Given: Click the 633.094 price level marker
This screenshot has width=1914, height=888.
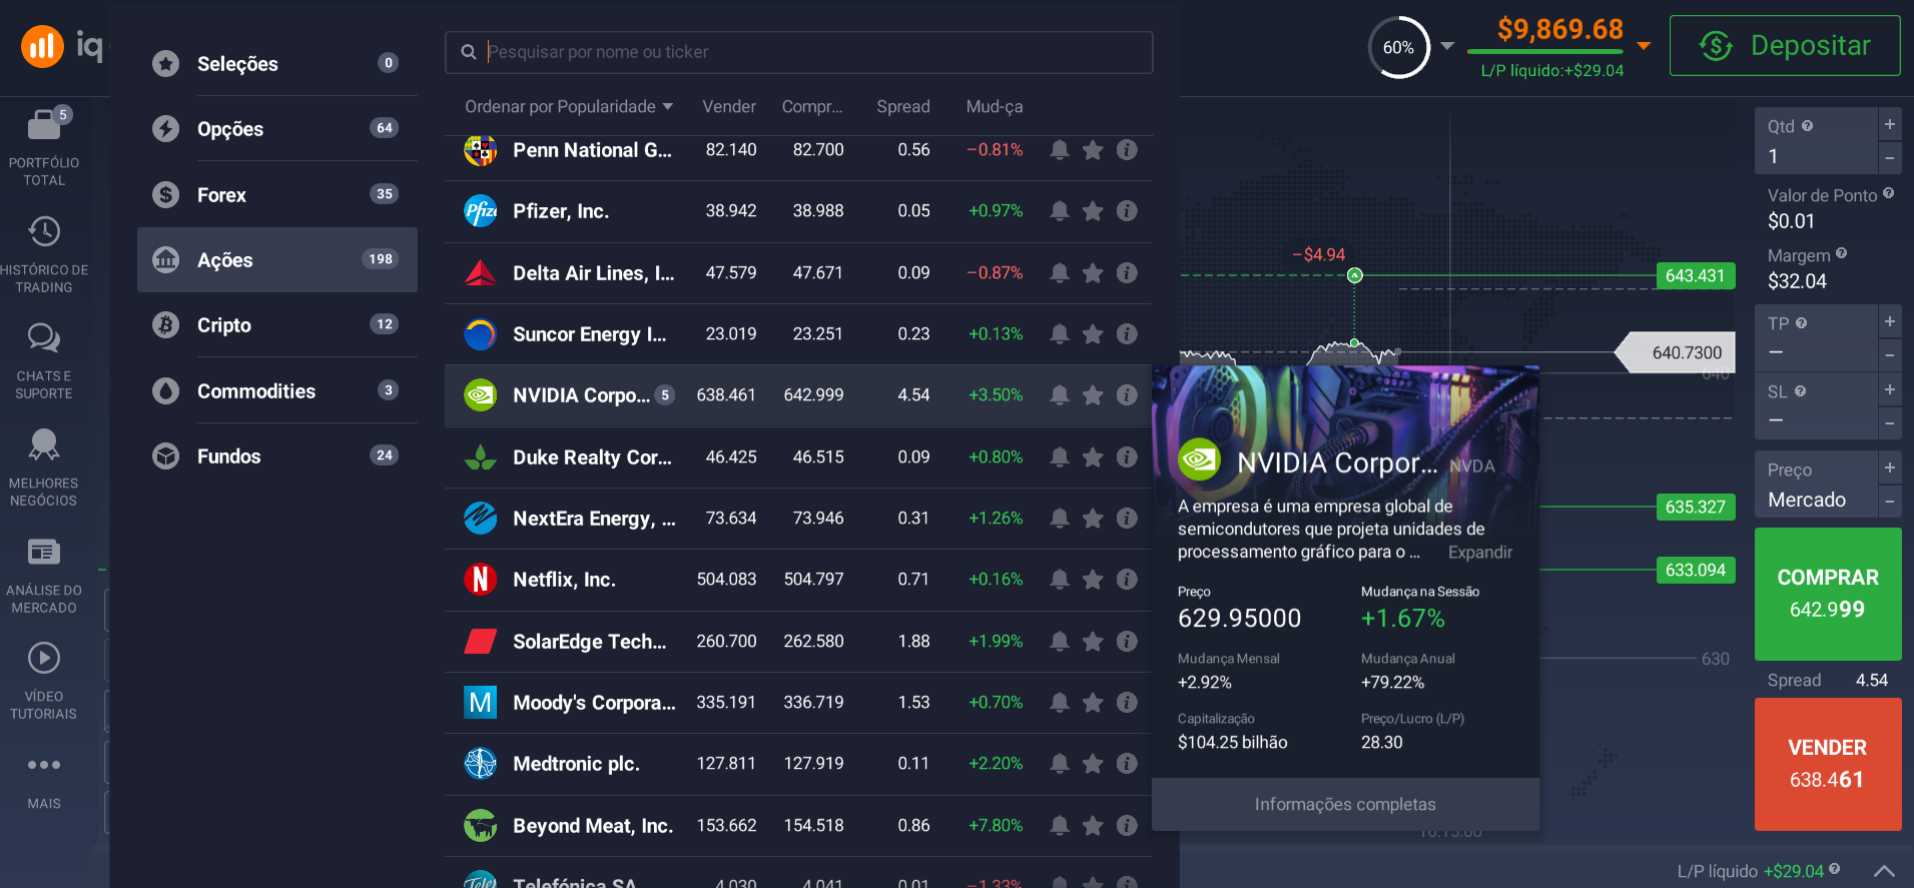Looking at the screenshot, I should 1695,570.
